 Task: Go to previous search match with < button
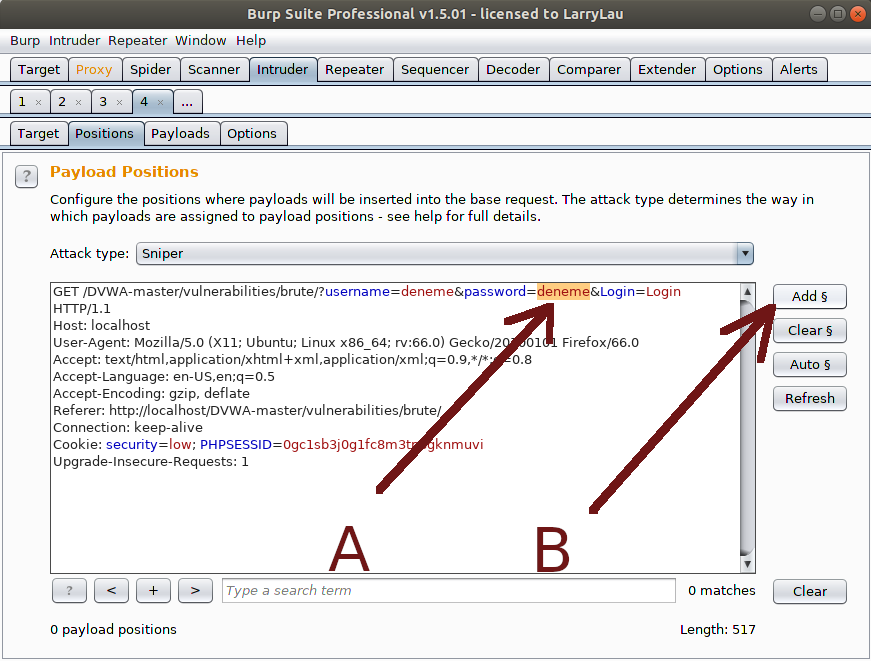coord(111,591)
